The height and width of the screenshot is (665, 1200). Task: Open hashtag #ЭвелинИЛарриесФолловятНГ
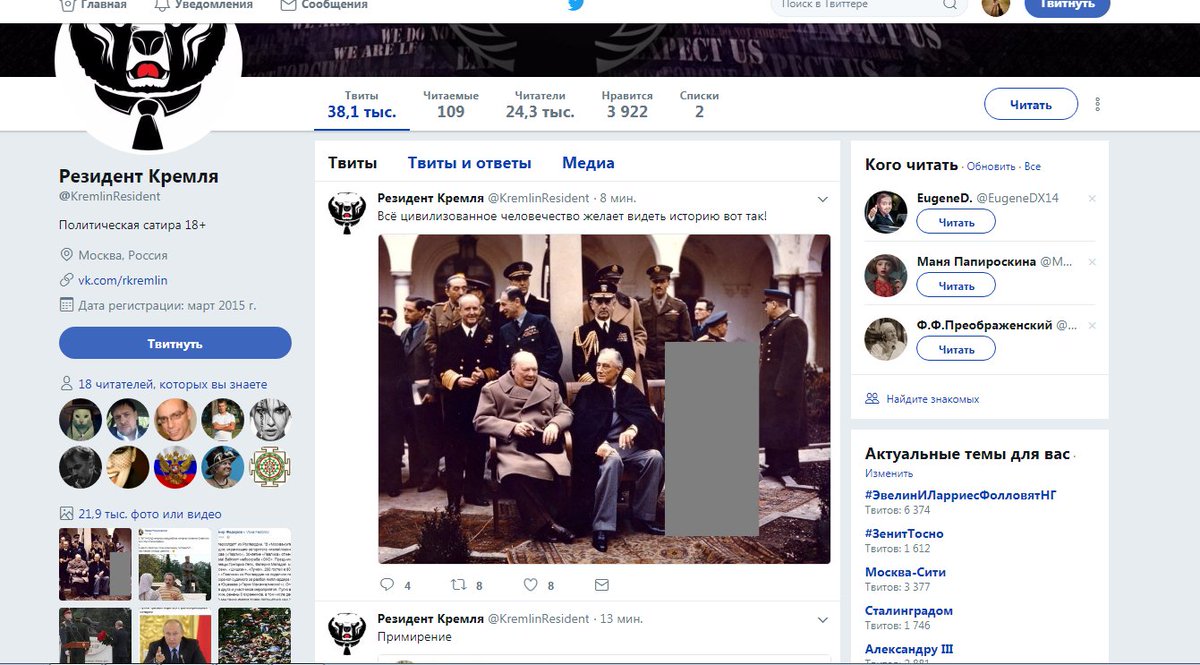(x=960, y=495)
